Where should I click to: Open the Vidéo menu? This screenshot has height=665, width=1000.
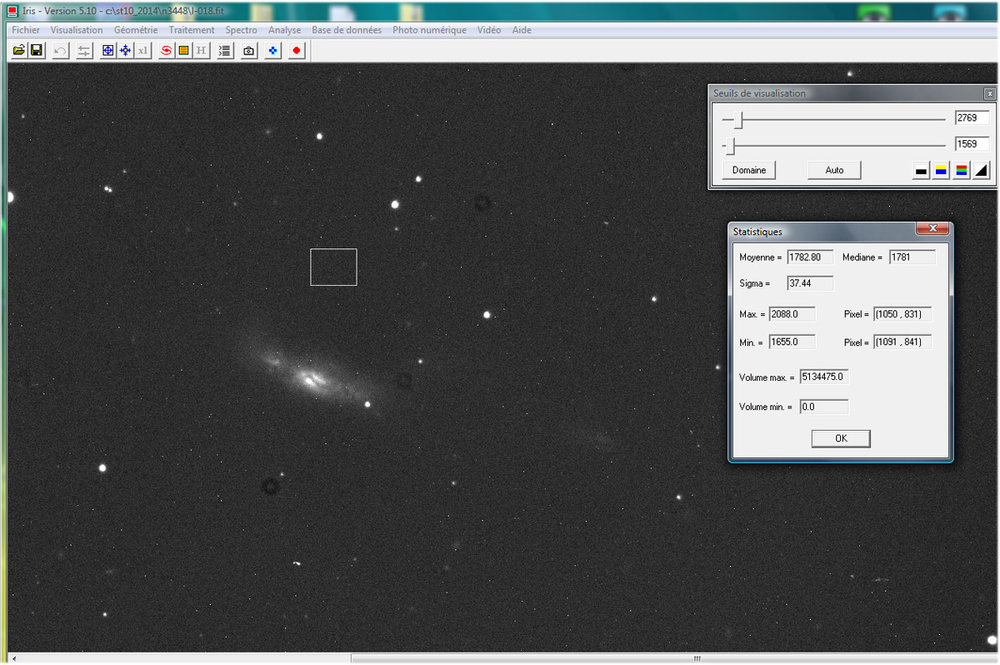(489, 30)
